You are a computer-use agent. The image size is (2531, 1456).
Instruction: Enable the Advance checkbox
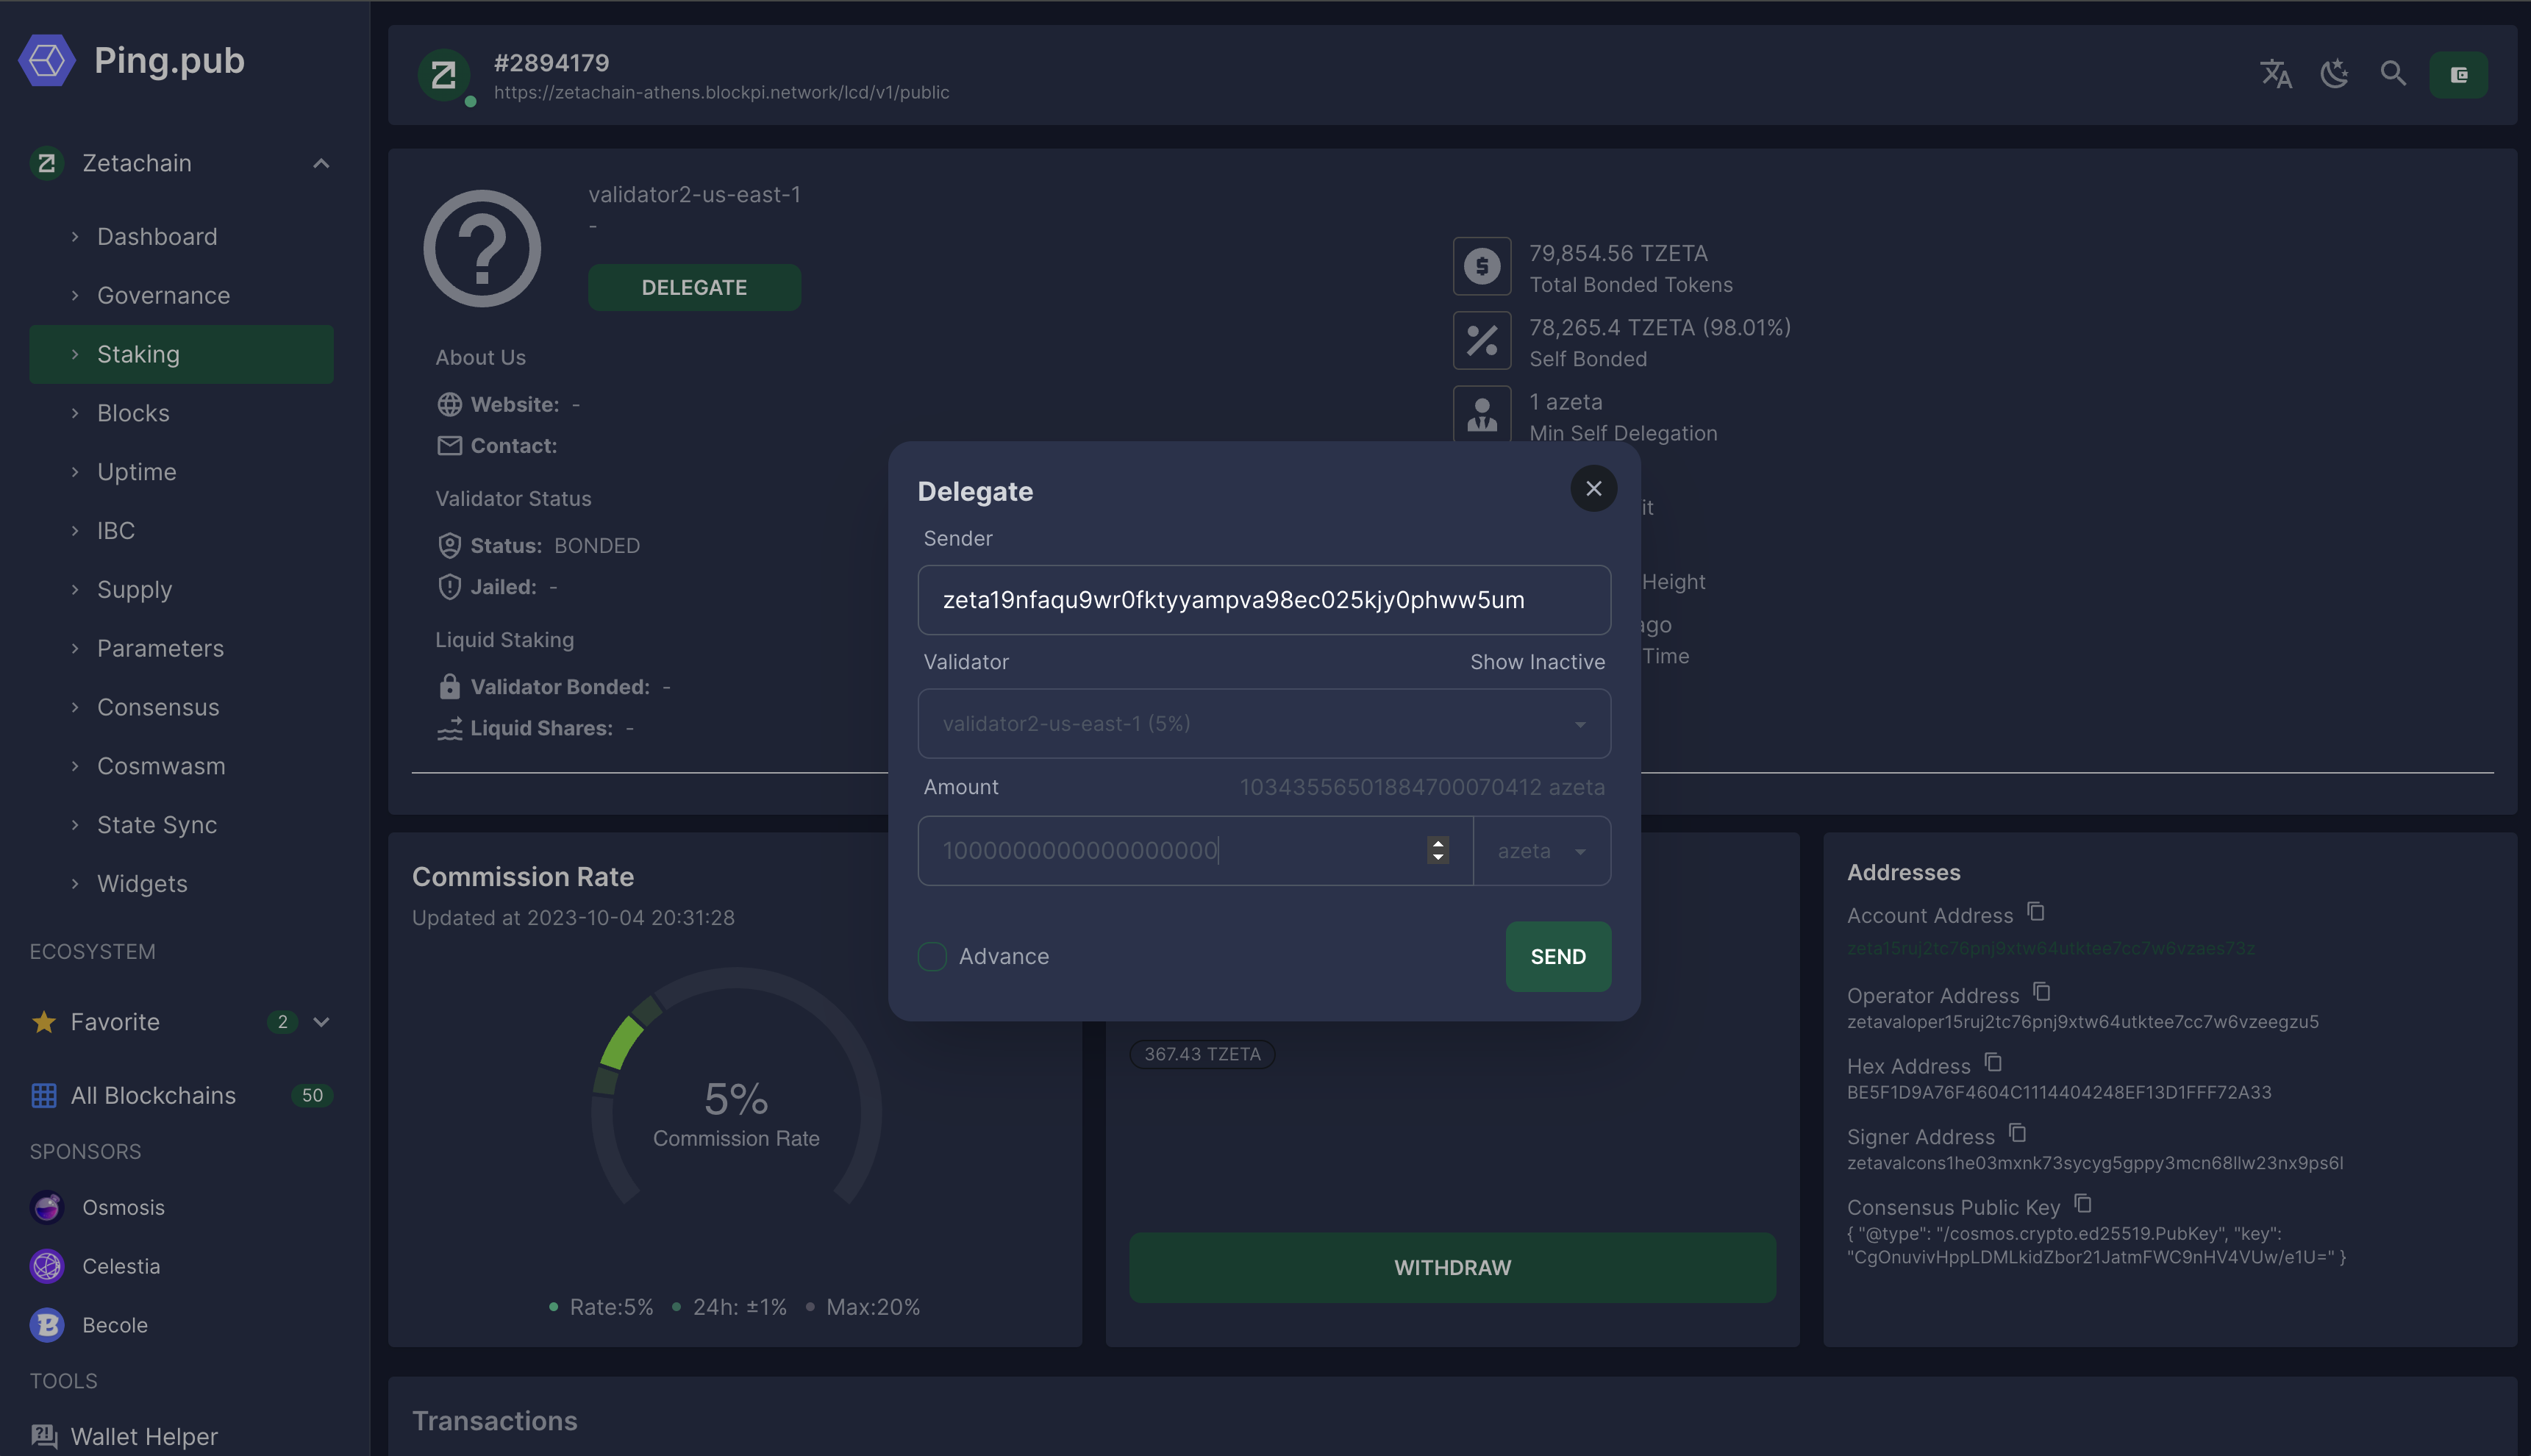(932, 957)
